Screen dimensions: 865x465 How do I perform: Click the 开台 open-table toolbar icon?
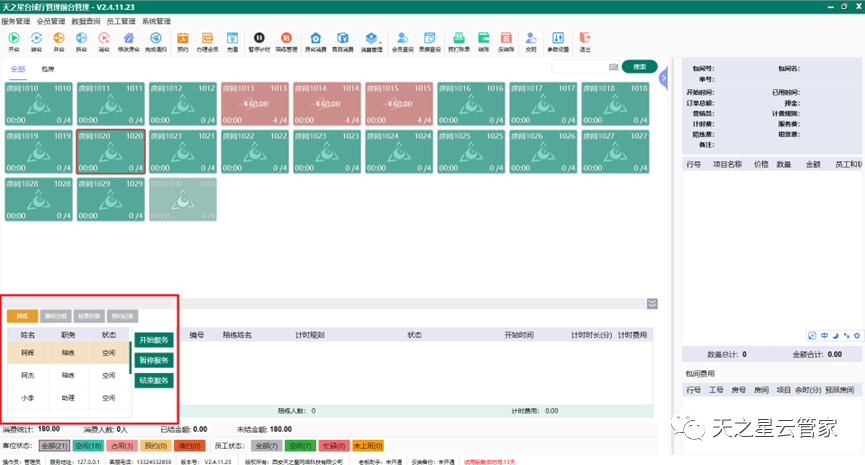tap(13, 41)
